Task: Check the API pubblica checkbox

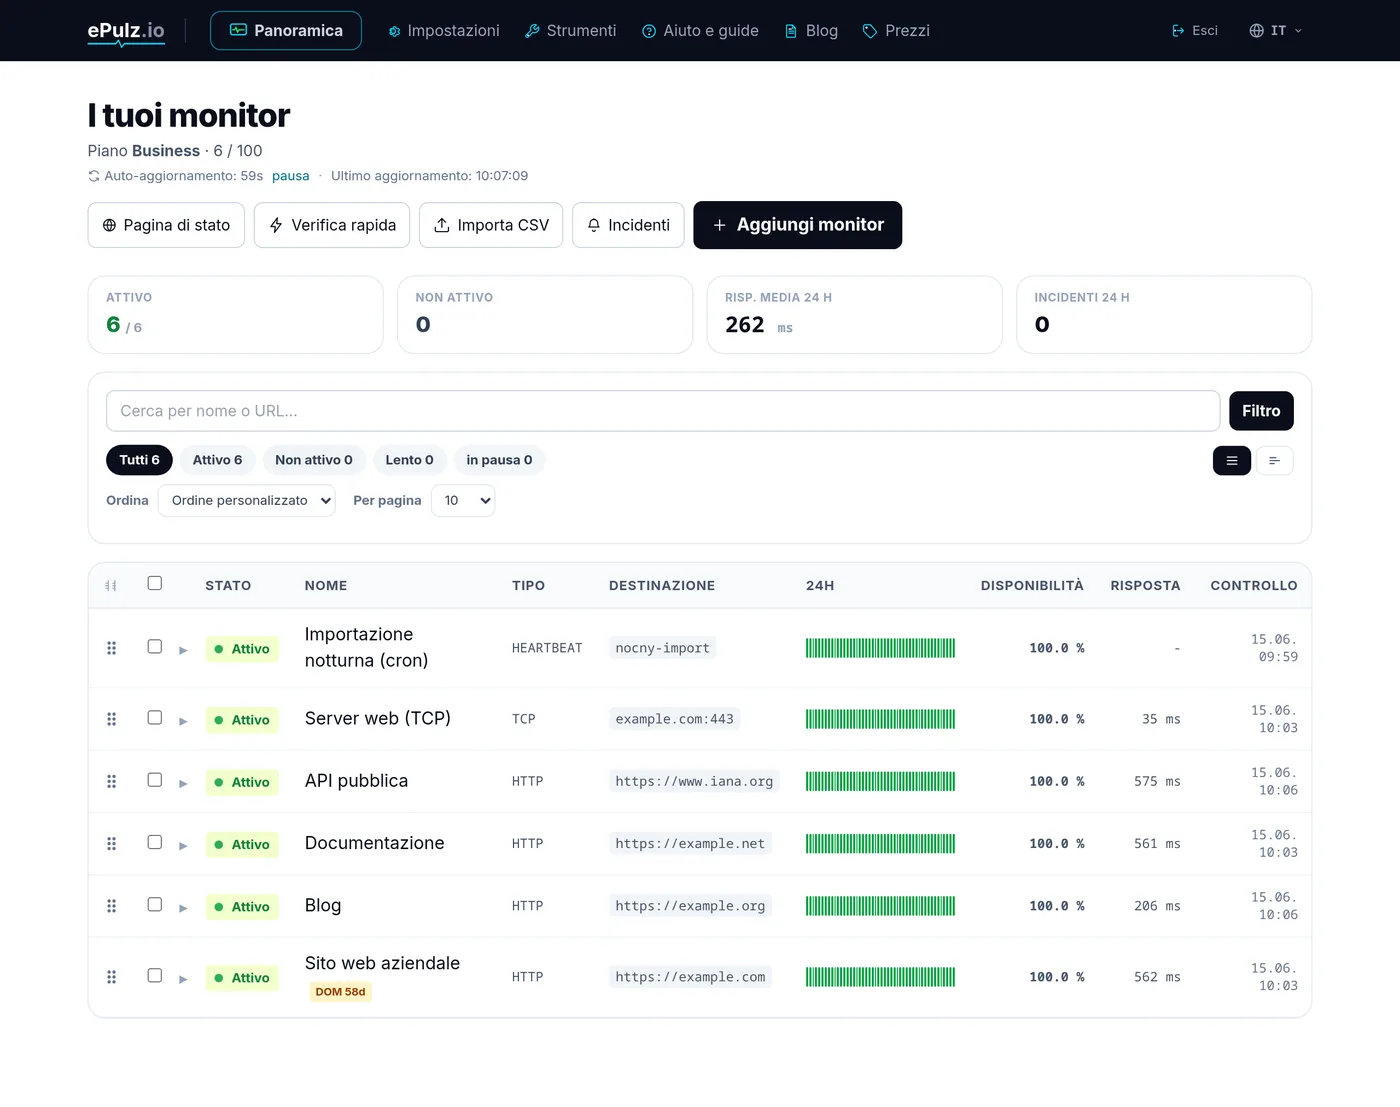Action: point(155,780)
